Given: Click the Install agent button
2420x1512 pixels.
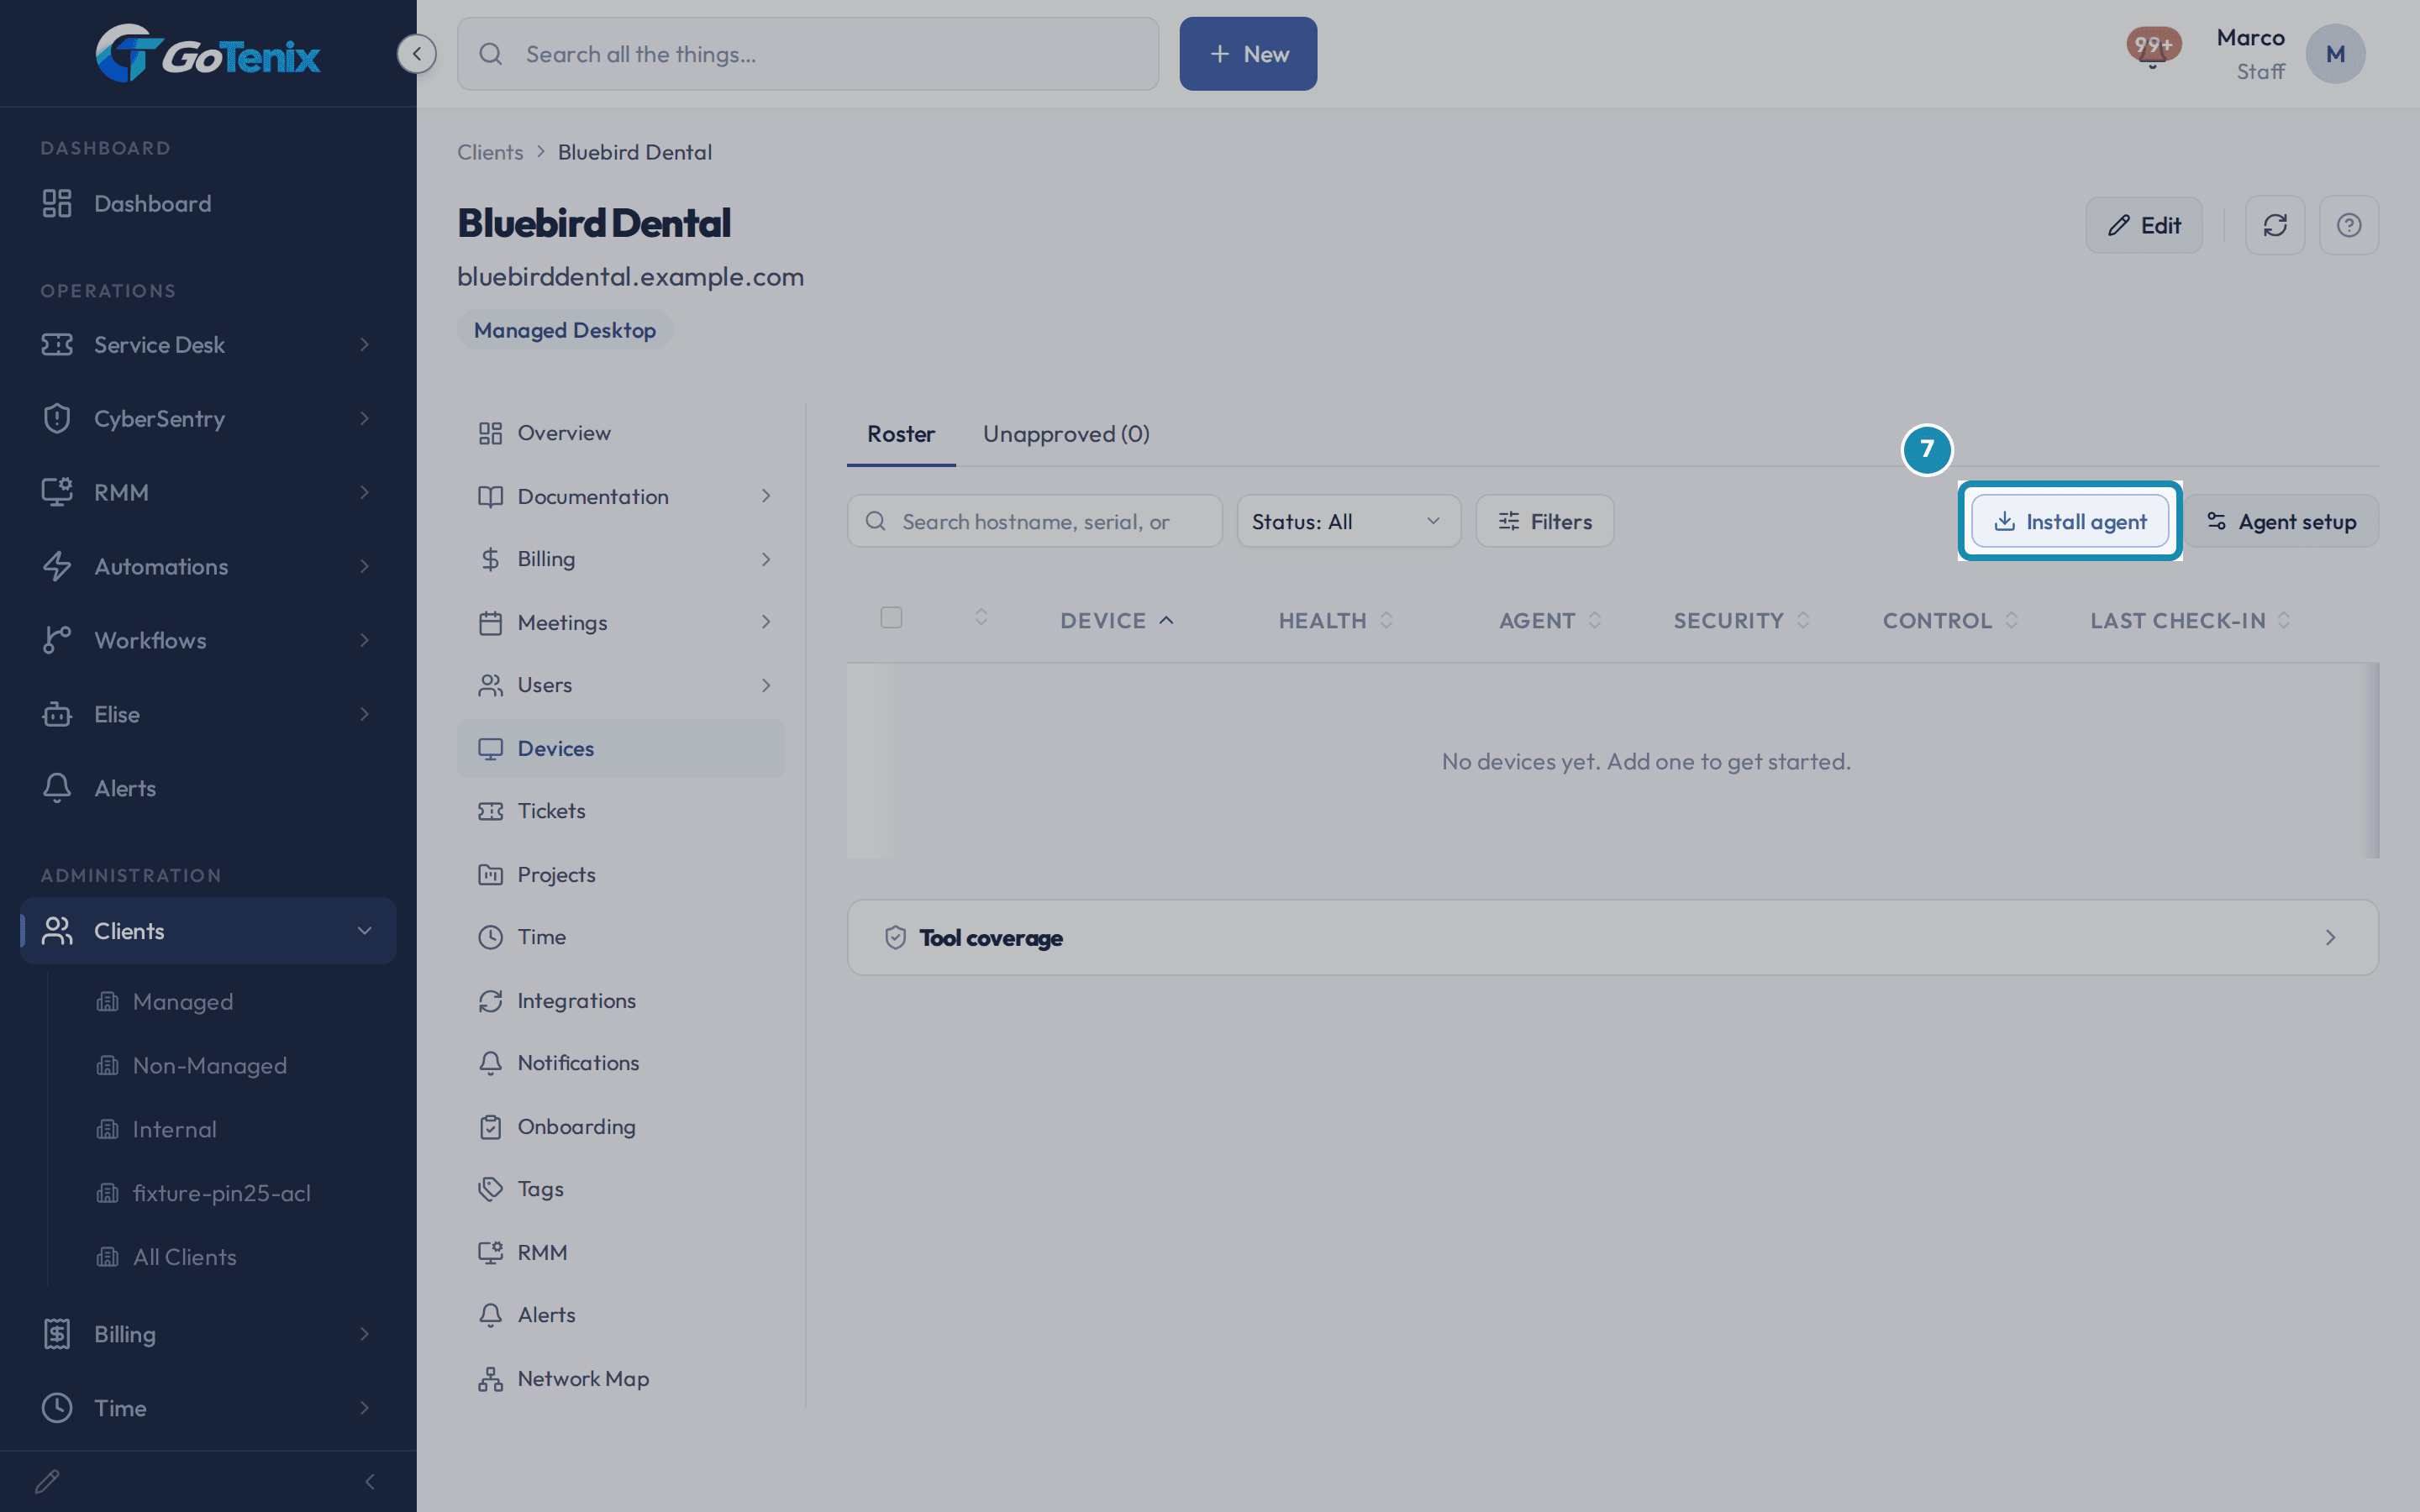Looking at the screenshot, I should (x=2069, y=521).
